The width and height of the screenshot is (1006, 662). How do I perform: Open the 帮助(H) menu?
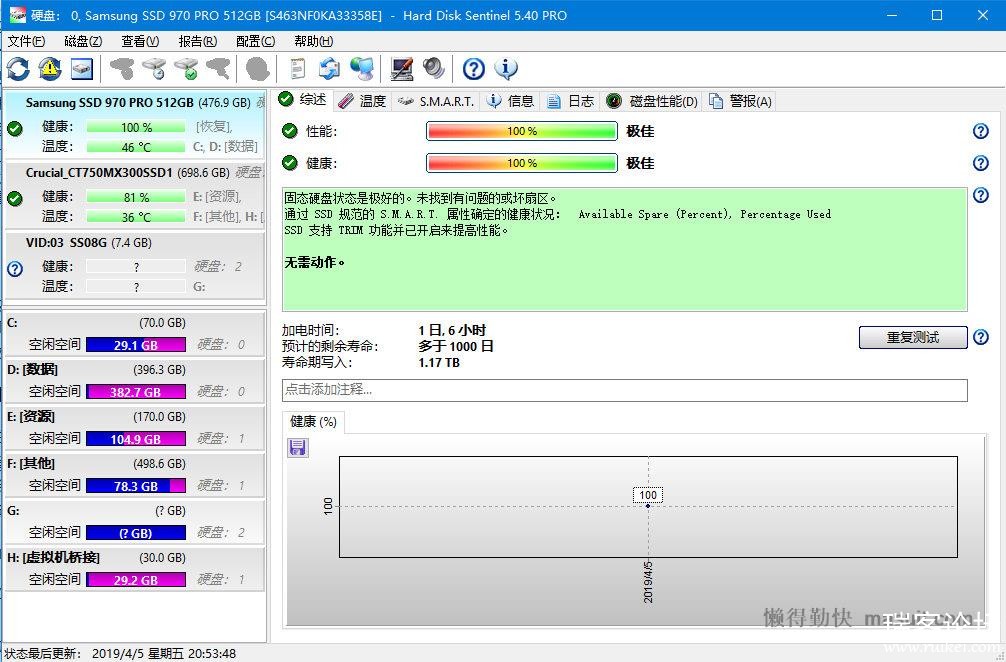point(313,41)
